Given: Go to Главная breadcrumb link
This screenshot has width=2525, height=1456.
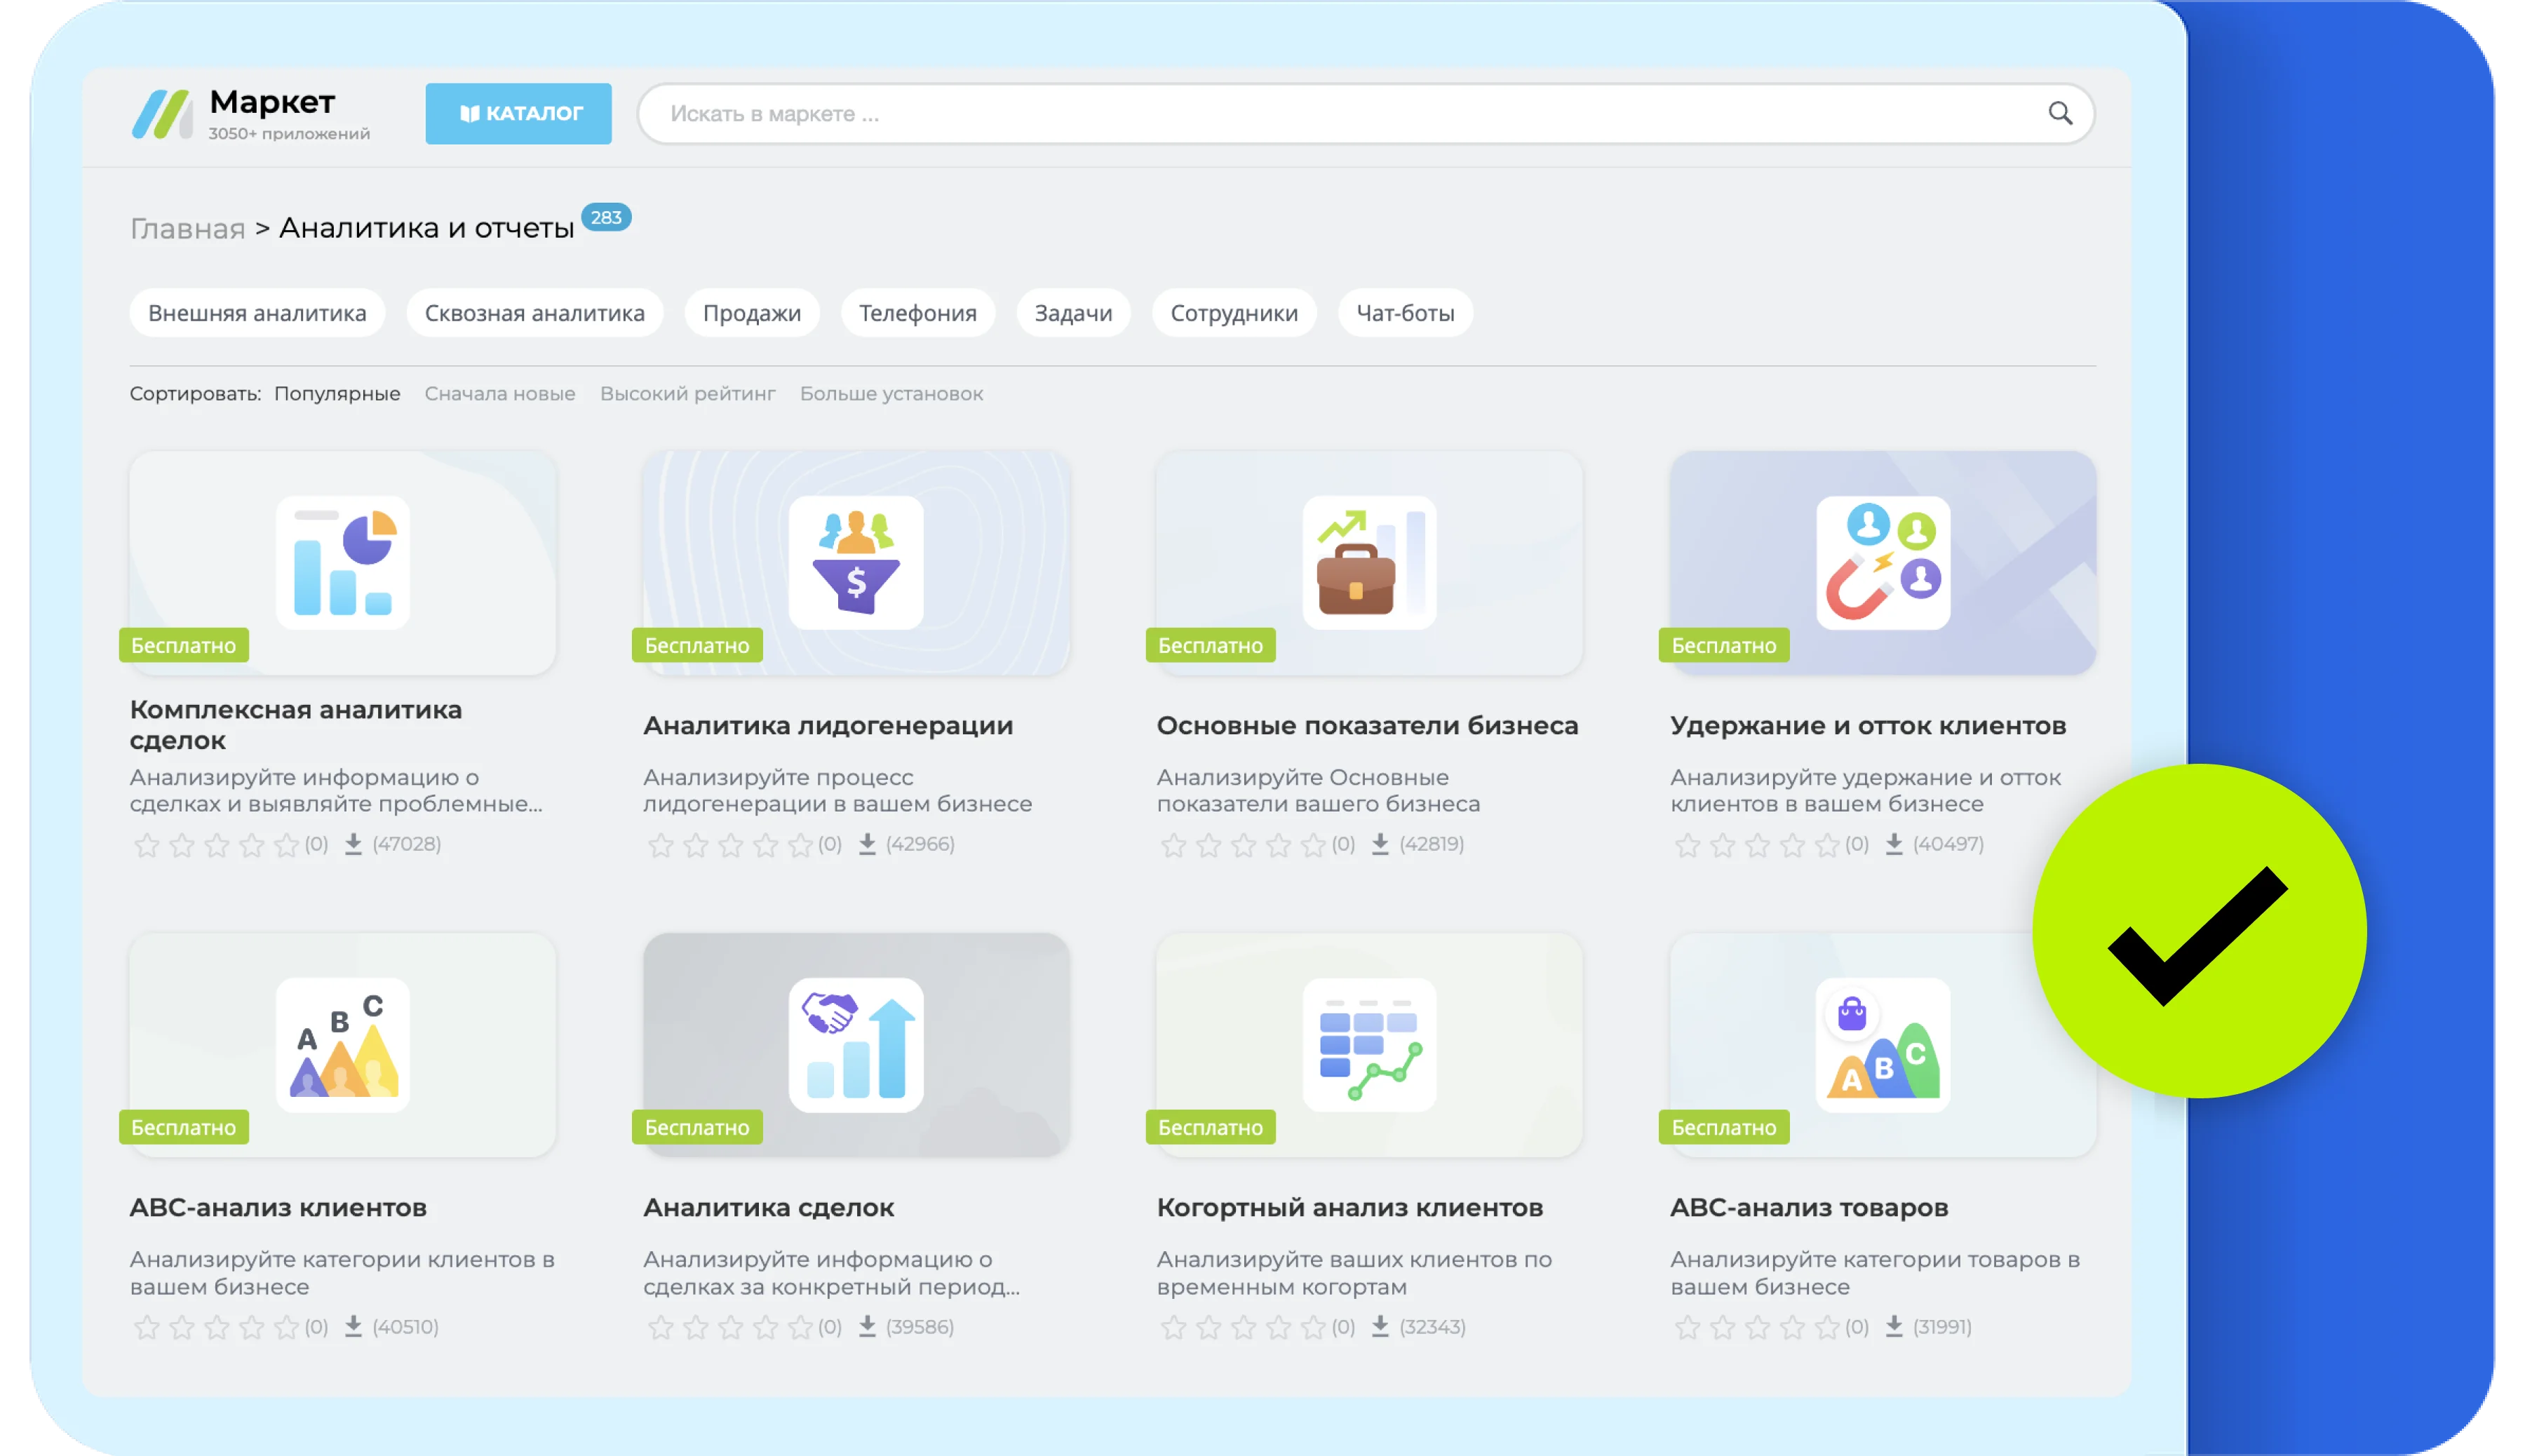Looking at the screenshot, I should tap(188, 229).
